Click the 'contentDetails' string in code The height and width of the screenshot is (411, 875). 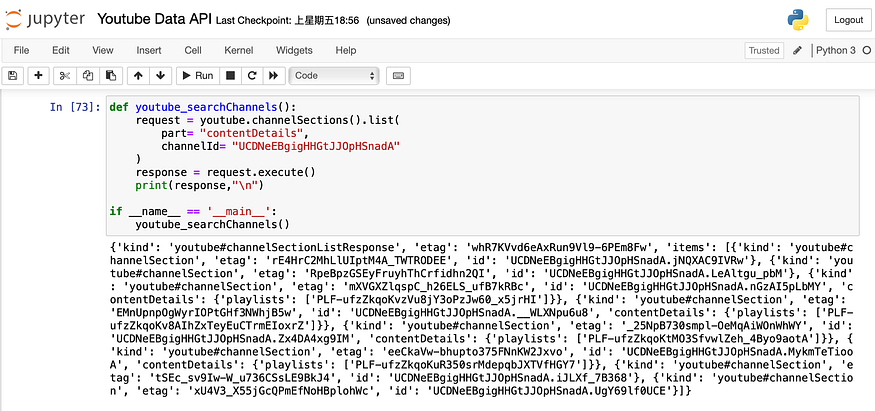[x=253, y=133]
